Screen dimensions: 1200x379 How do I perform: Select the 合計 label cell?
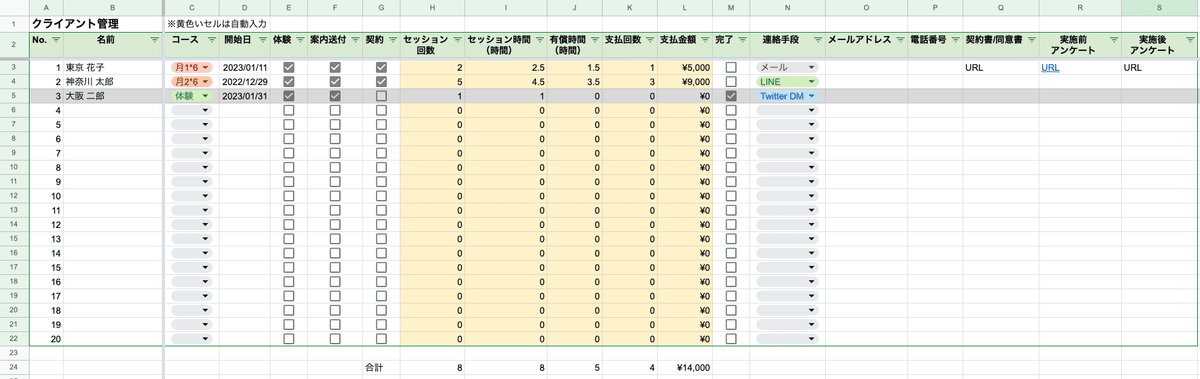tap(381, 368)
